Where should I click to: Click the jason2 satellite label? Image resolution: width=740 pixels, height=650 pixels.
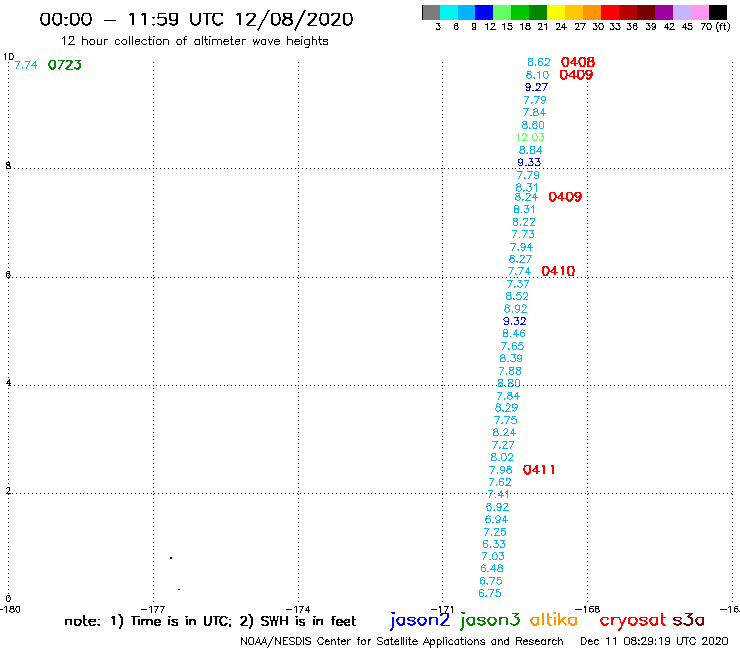420,621
